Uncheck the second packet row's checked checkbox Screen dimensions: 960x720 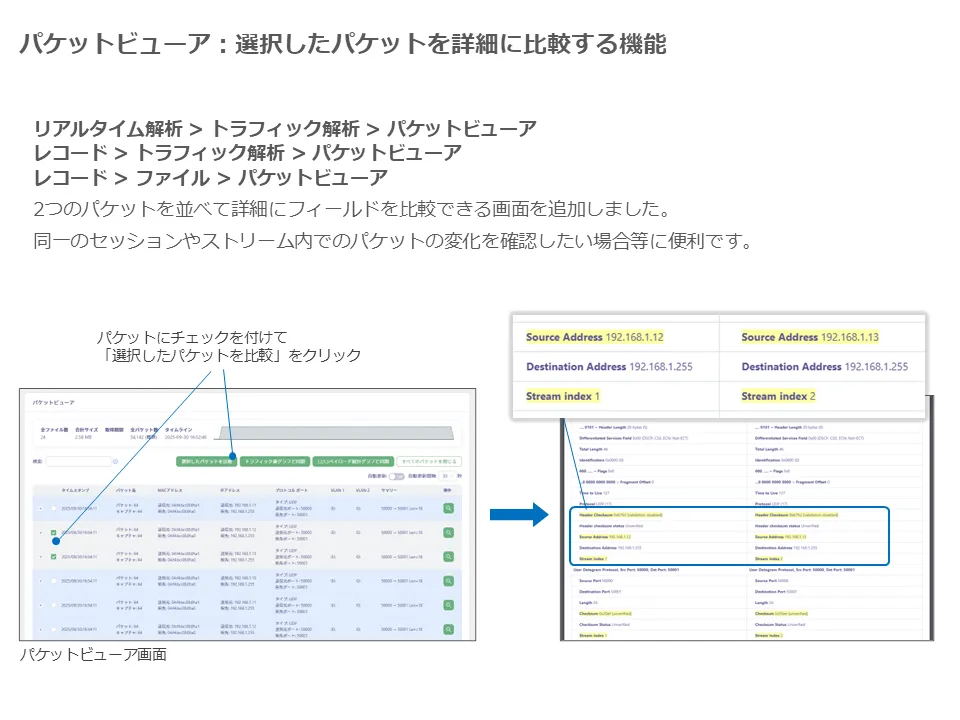(x=53, y=533)
